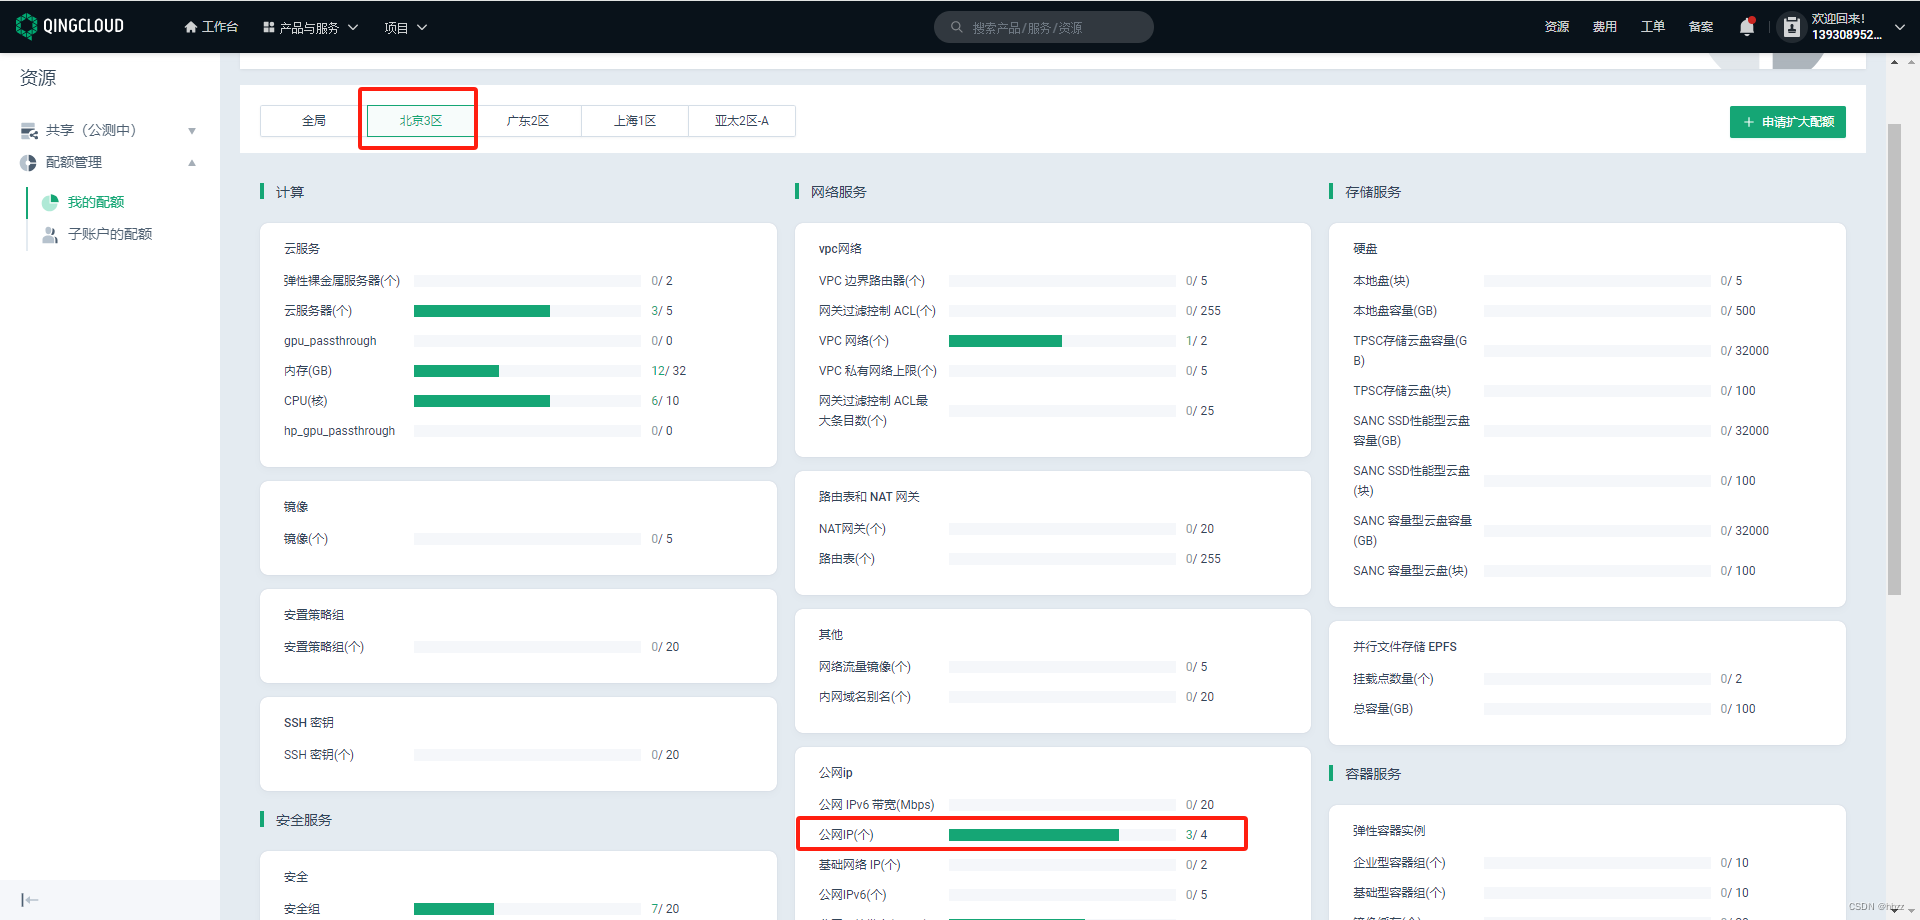
Task: Click the 网关过滤控制 ACL(个) label
Action: point(877,311)
